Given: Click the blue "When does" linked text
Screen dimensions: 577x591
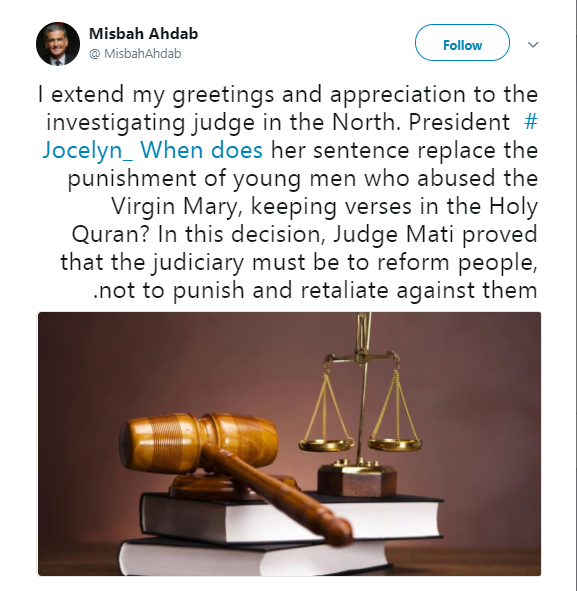Looking at the screenshot, I should tap(201, 150).
